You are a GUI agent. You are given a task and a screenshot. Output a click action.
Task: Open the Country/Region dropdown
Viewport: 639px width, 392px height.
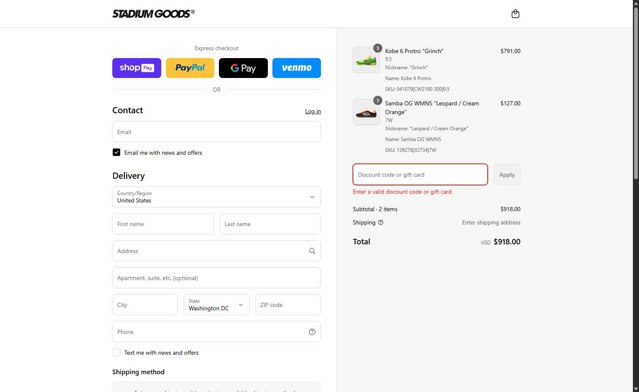point(216,197)
